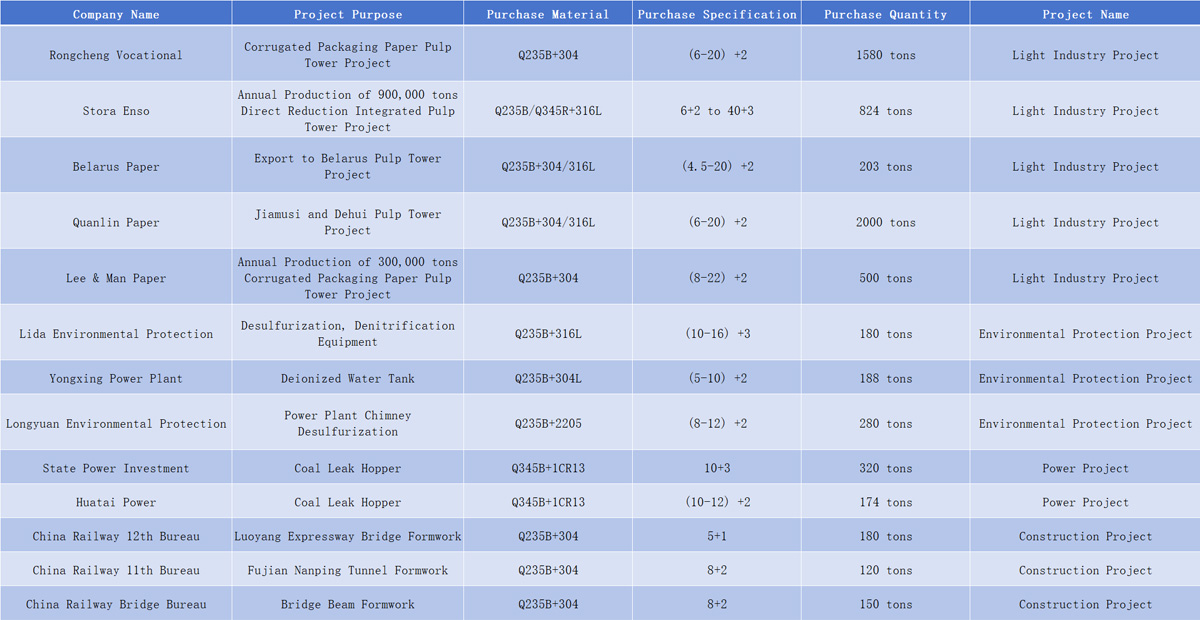Click the Power Plant Chimney Desulfurization cell
Viewport: 1200px width, 620px height.
point(348,423)
